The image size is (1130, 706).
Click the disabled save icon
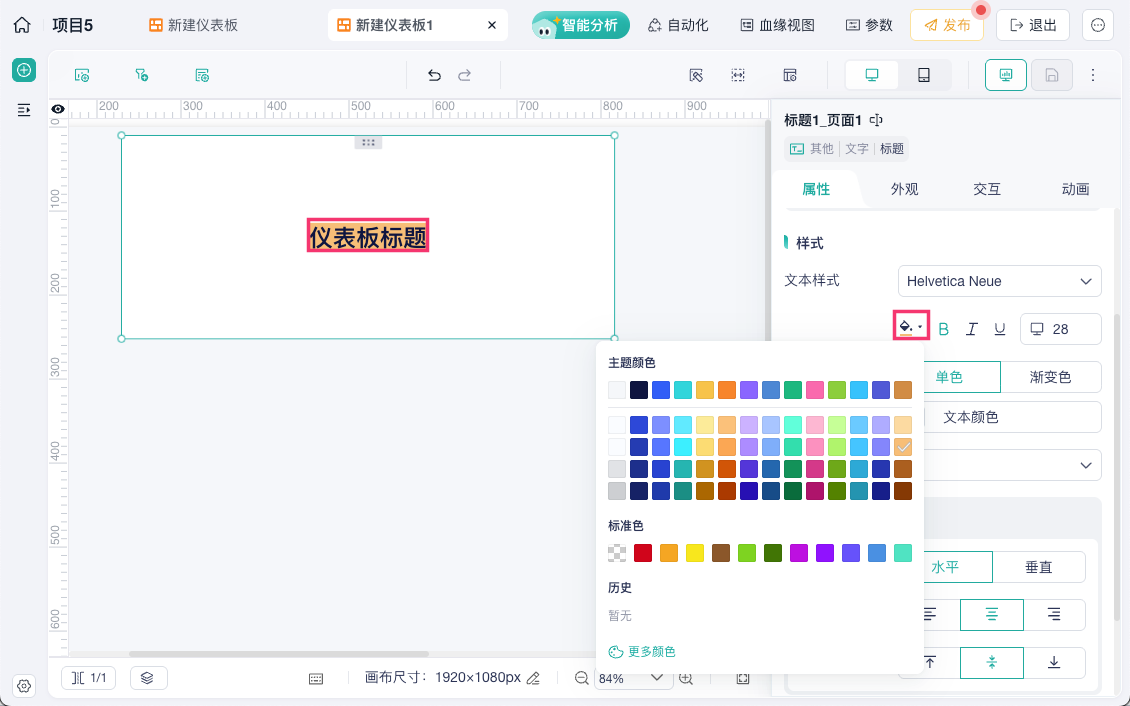pyautogui.click(x=1051, y=75)
